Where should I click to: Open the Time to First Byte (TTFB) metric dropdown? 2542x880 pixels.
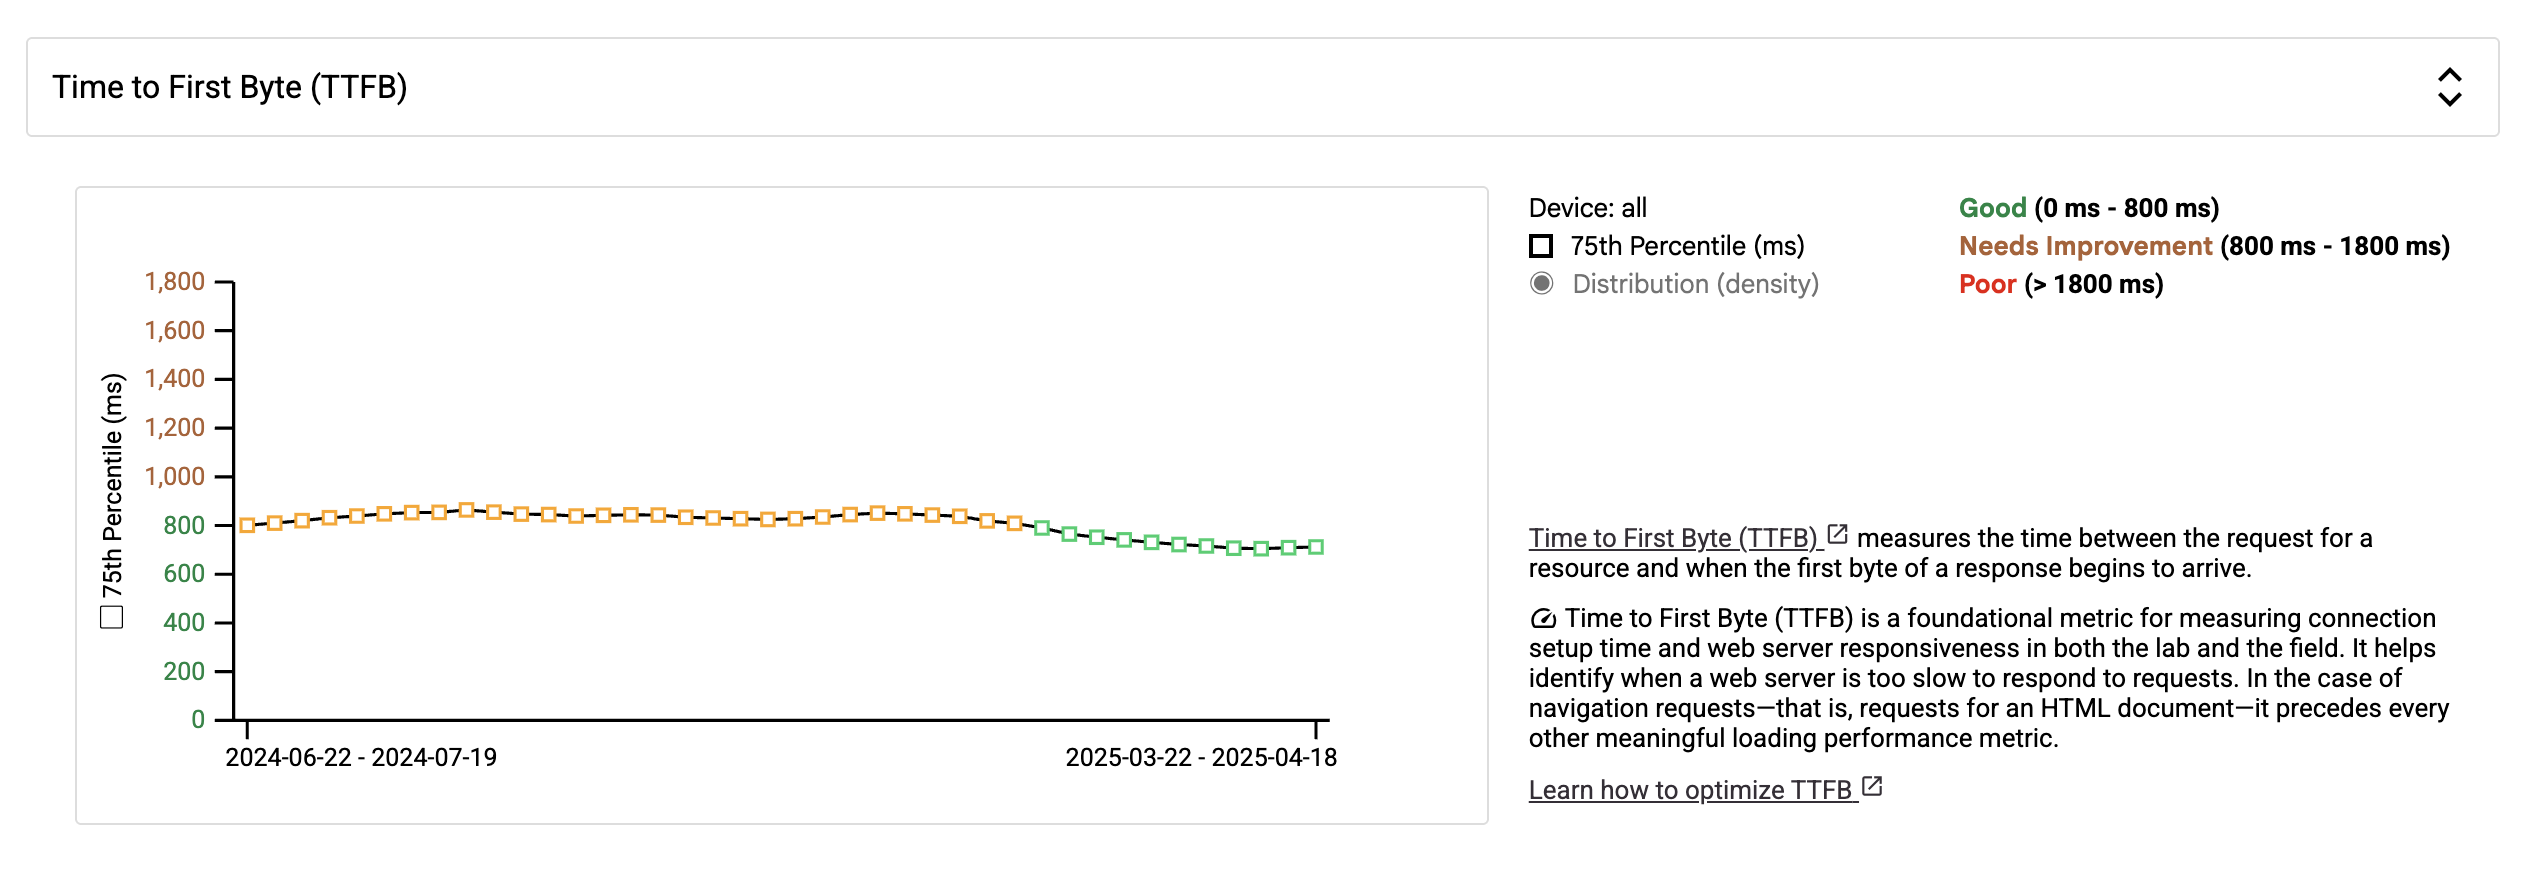[1260, 87]
